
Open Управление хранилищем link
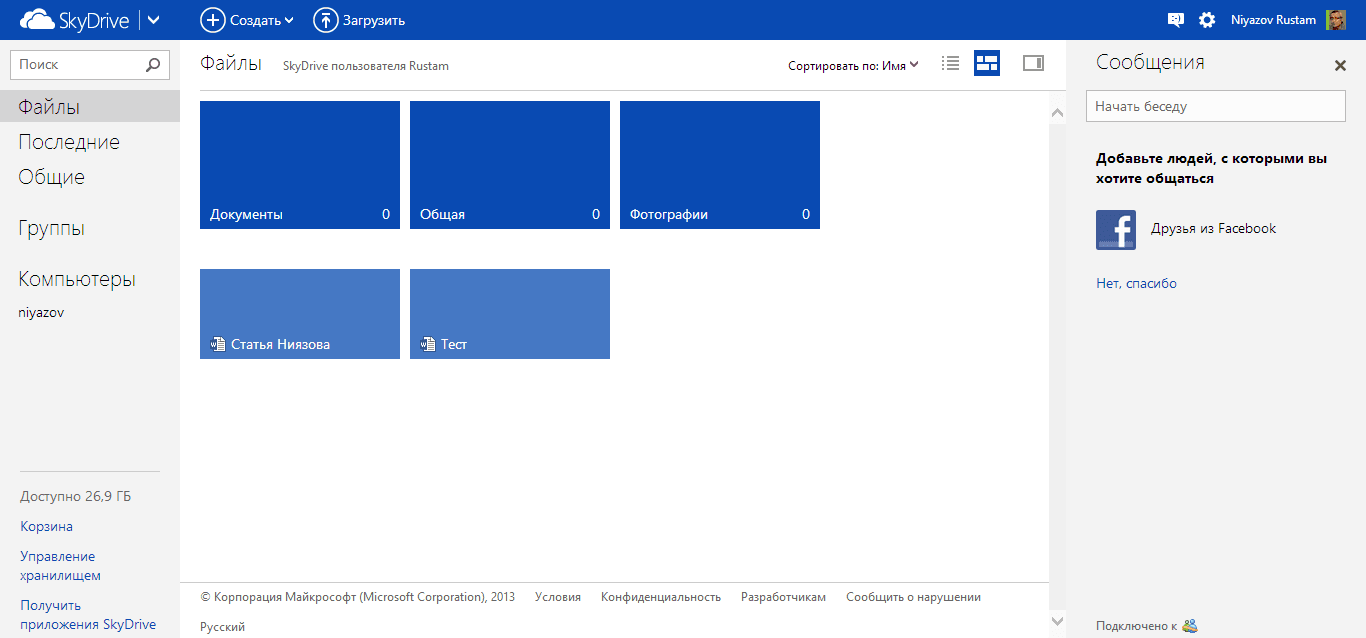[60, 565]
